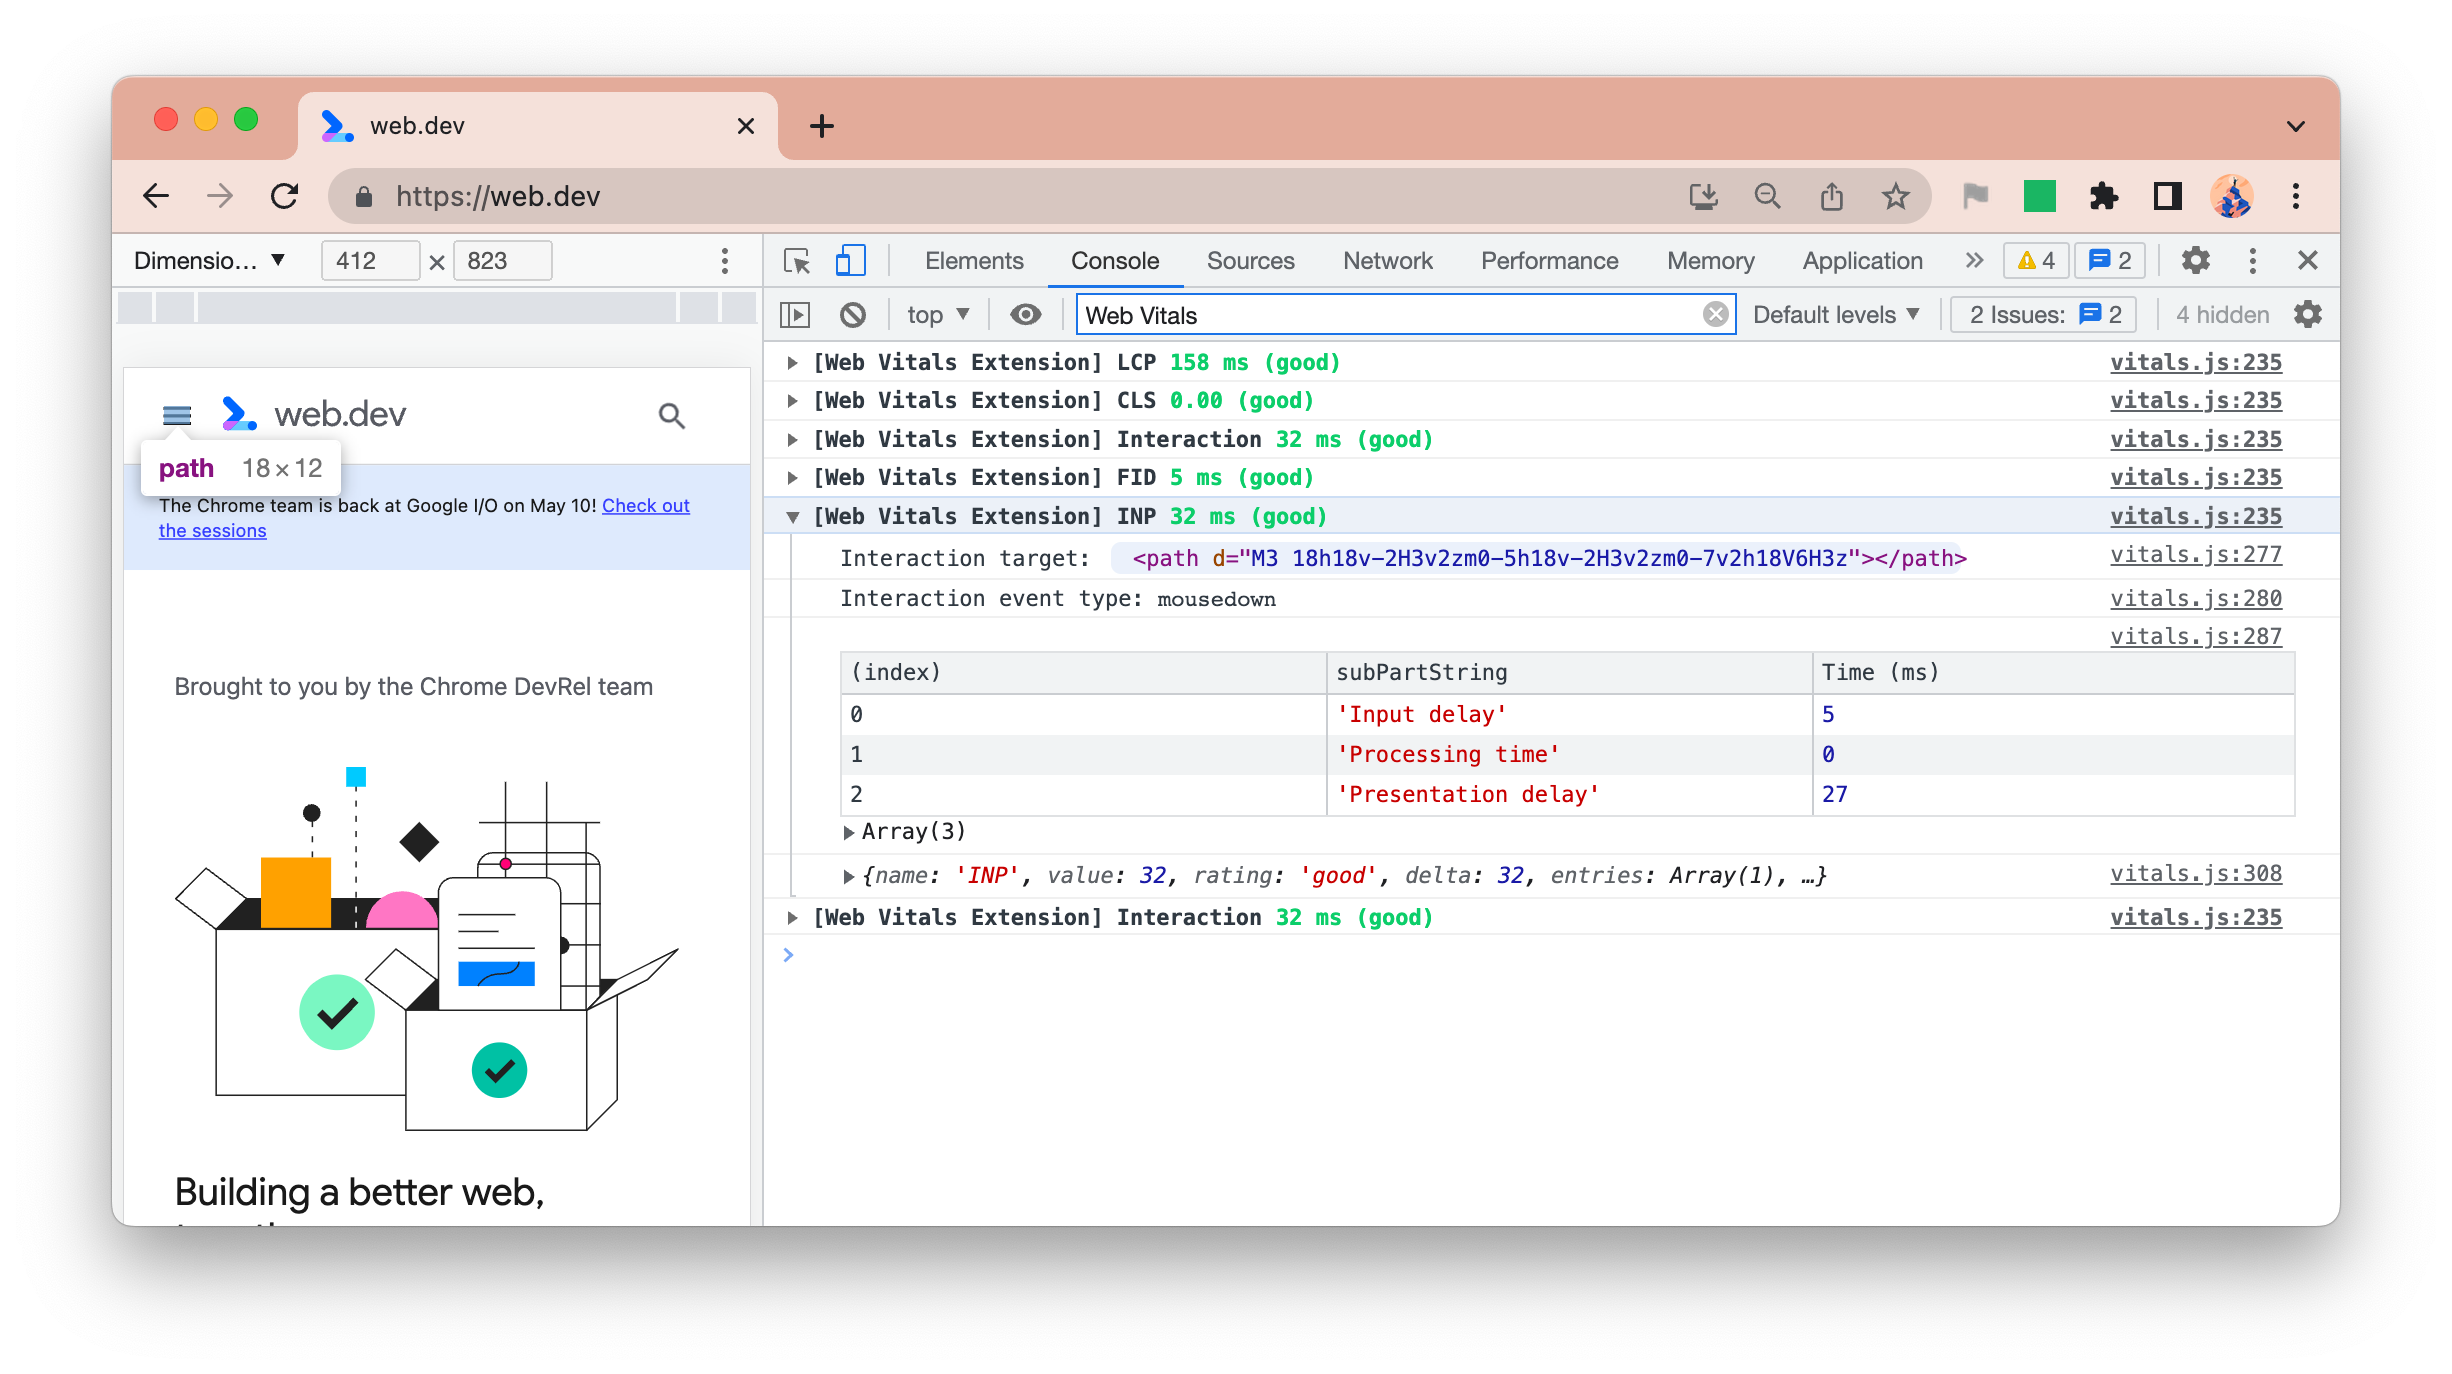Click the inspect element cursor icon
This screenshot has height=1374, width=2452.
coord(797,259)
